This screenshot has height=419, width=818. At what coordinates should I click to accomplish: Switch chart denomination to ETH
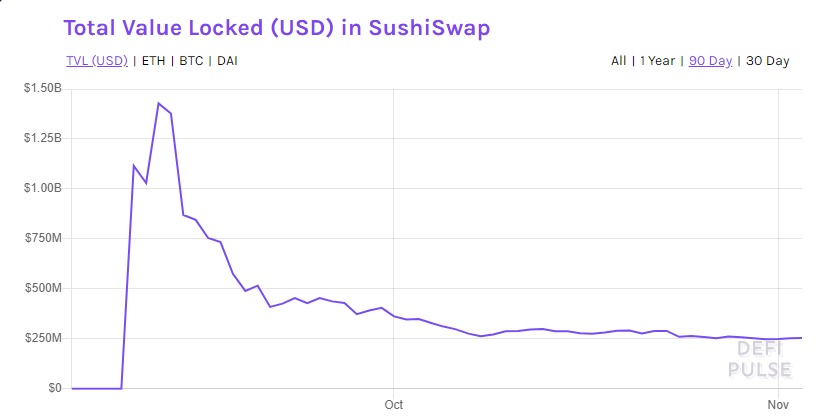(x=153, y=61)
